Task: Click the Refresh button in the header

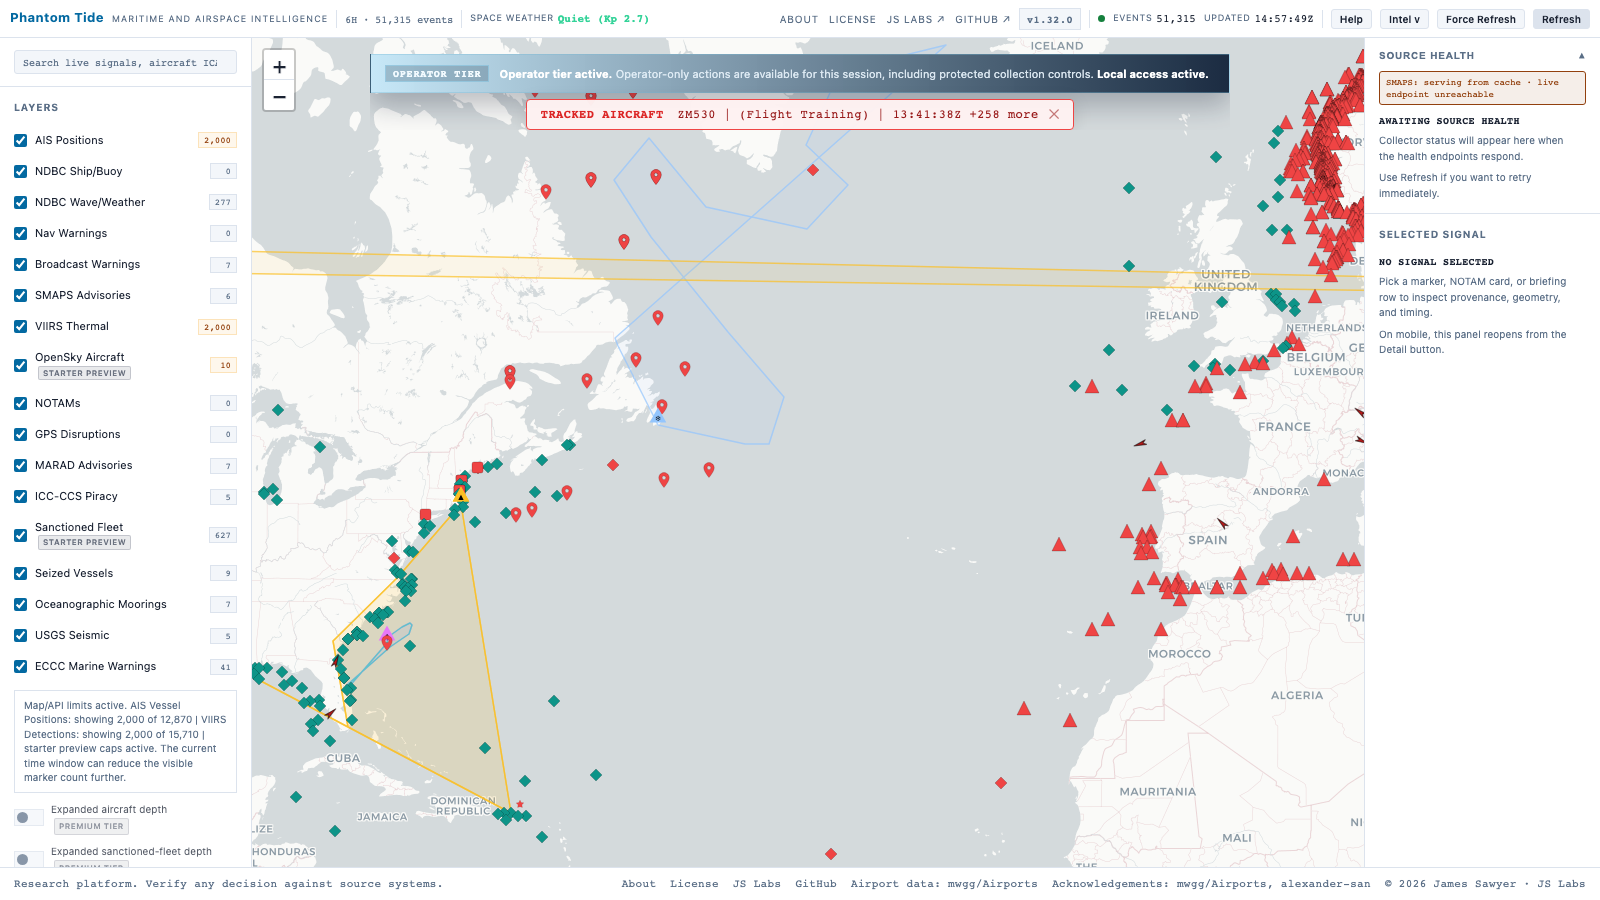Action: pyautogui.click(x=1561, y=19)
